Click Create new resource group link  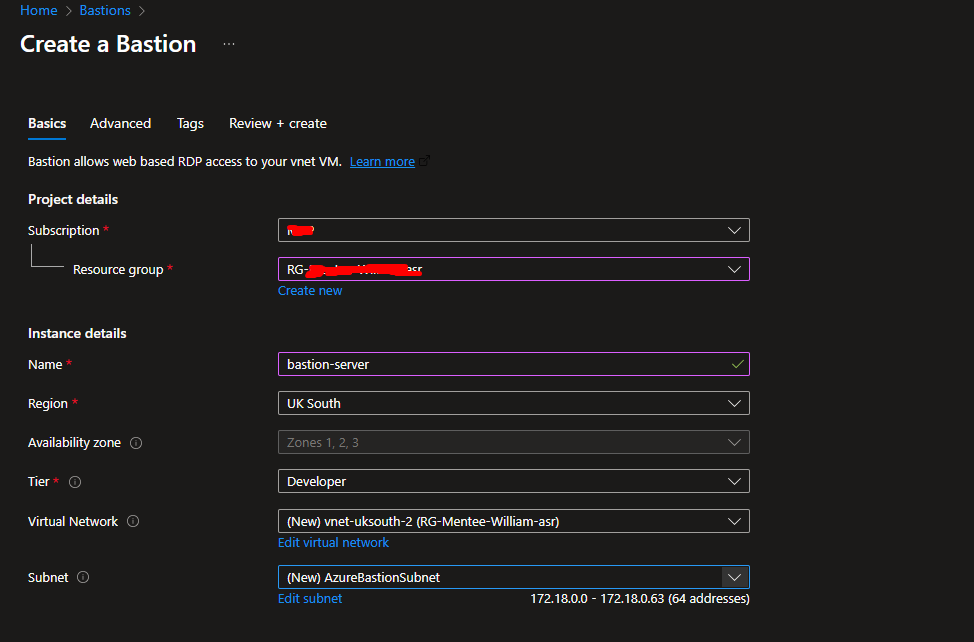pyautogui.click(x=310, y=290)
